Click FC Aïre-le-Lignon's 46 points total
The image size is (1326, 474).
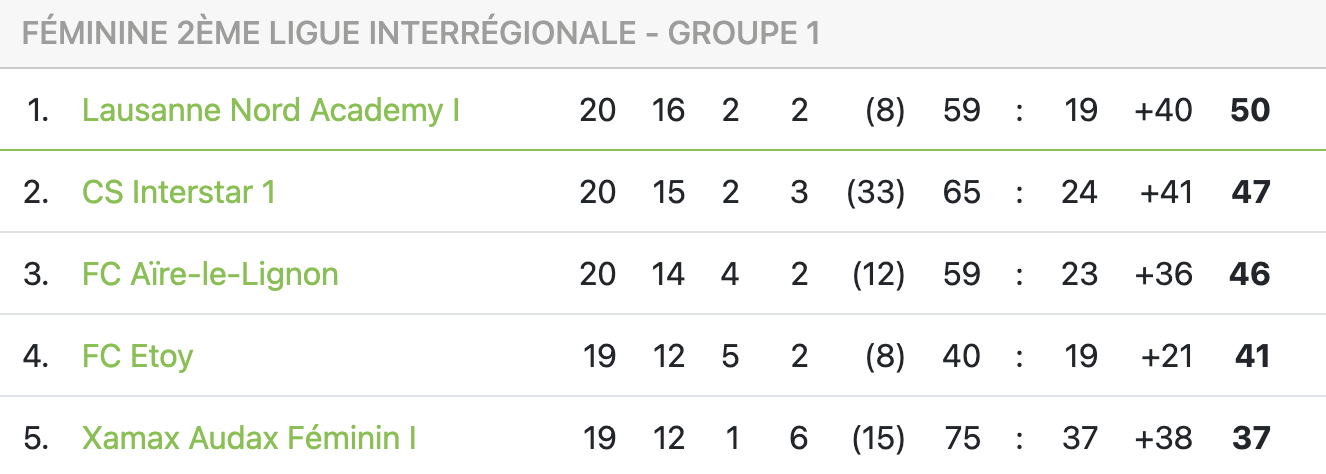(1251, 273)
